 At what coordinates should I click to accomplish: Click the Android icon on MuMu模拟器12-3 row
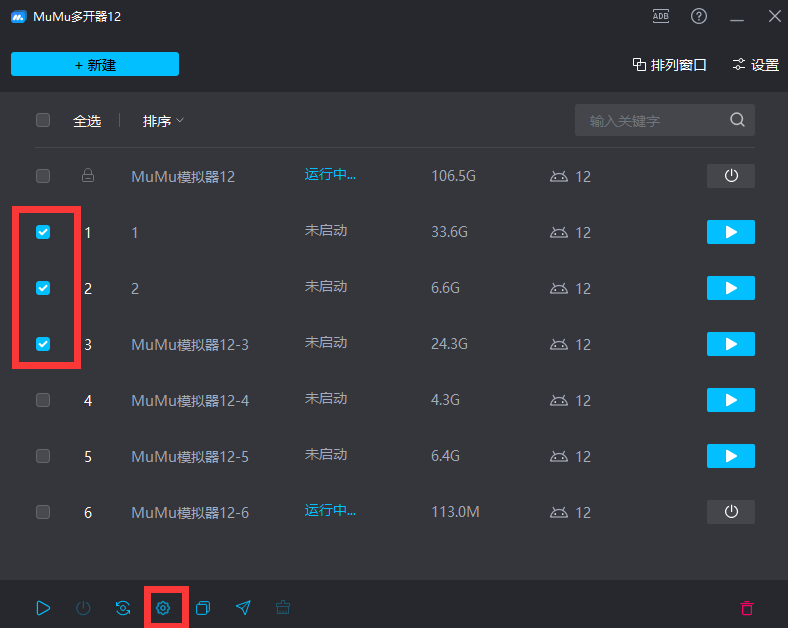559,344
